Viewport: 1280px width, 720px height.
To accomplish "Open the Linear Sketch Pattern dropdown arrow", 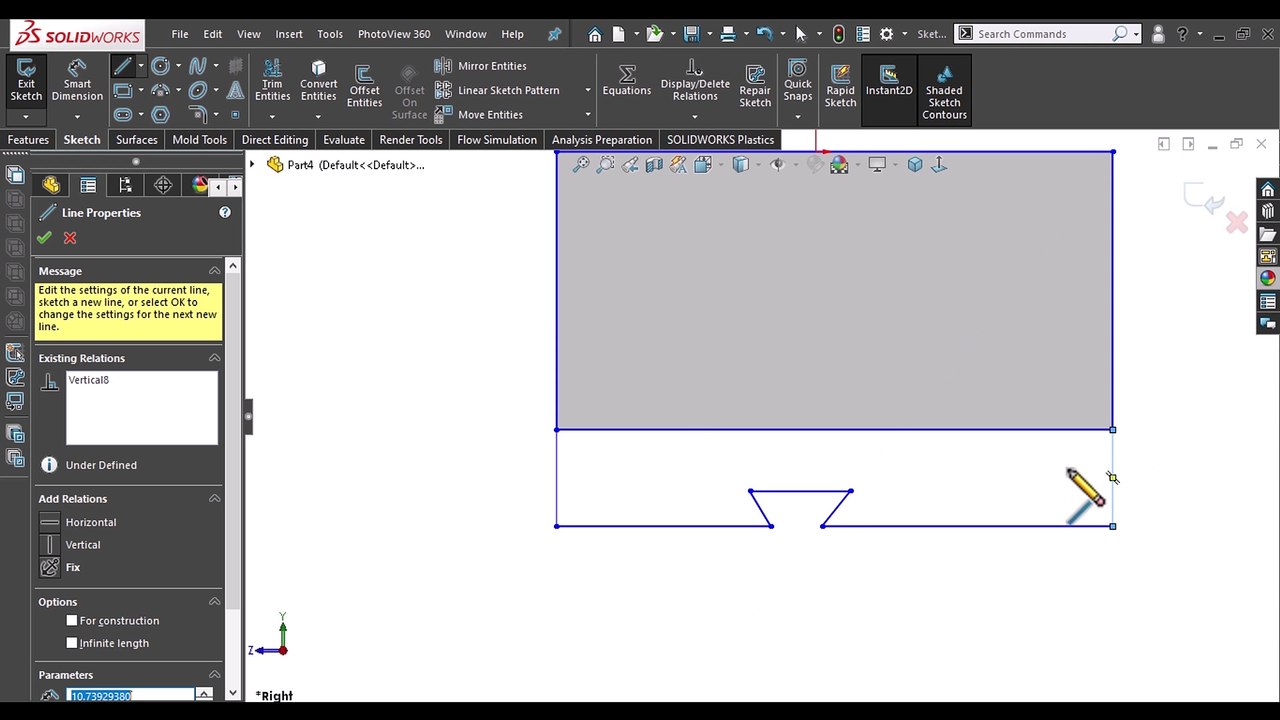I will [588, 90].
